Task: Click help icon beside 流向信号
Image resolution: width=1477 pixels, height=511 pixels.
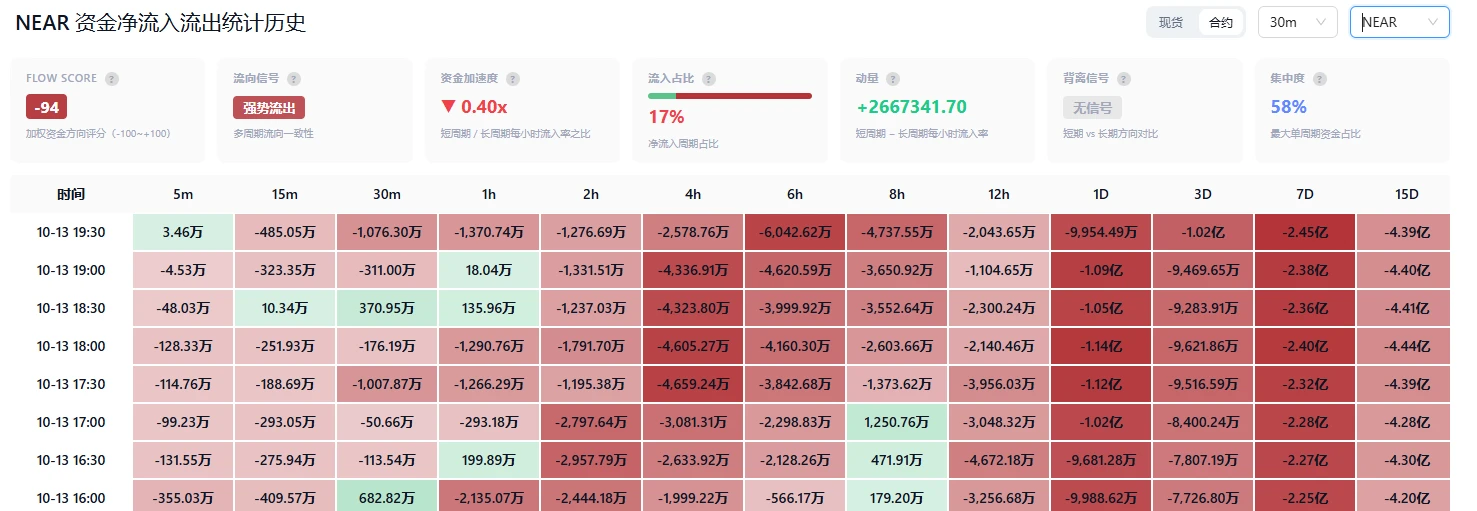Action: tap(294, 79)
